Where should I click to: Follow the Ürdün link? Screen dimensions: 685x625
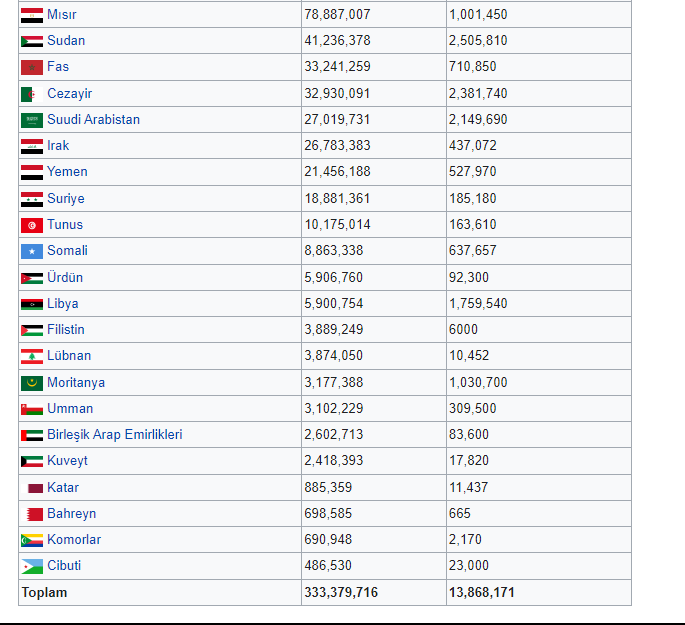click(65, 277)
